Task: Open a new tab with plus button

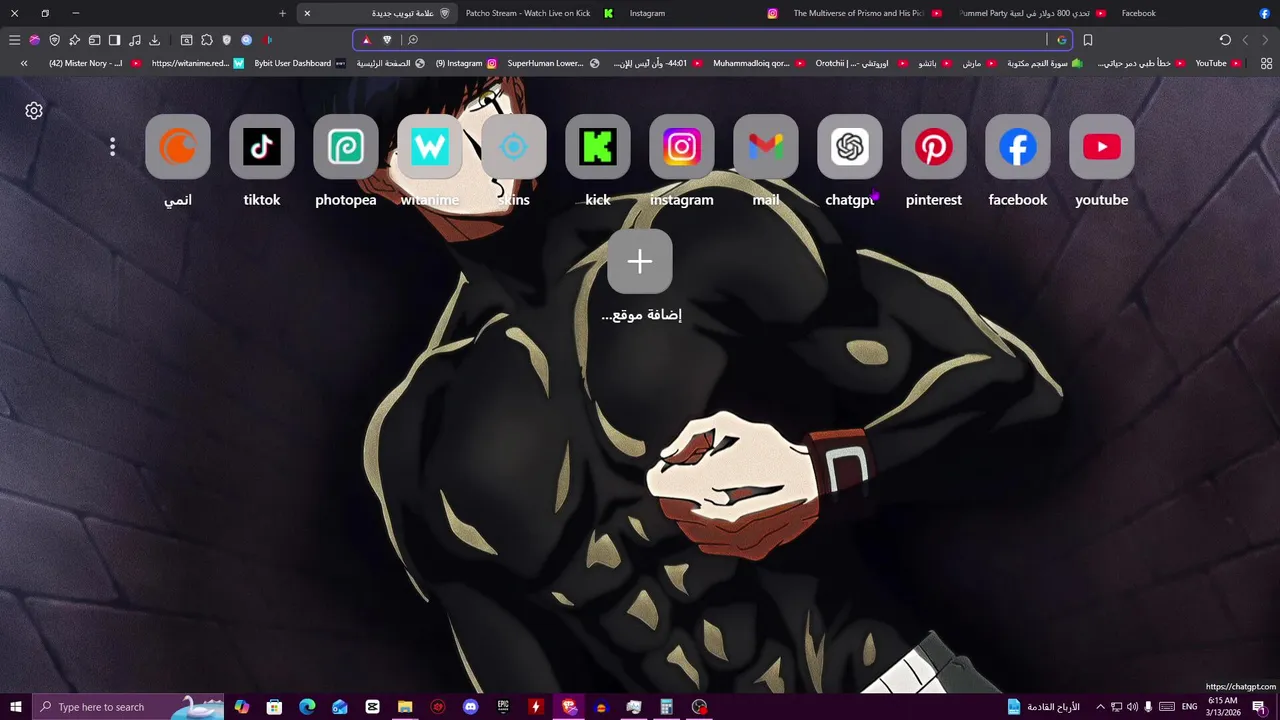Action: click(x=282, y=13)
